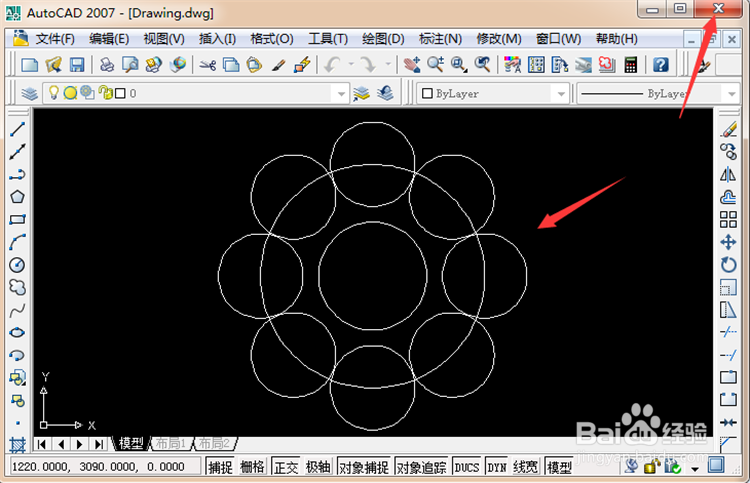Select the Hatch tool
Viewport: 750px width, 483px height.
coord(18,445)
